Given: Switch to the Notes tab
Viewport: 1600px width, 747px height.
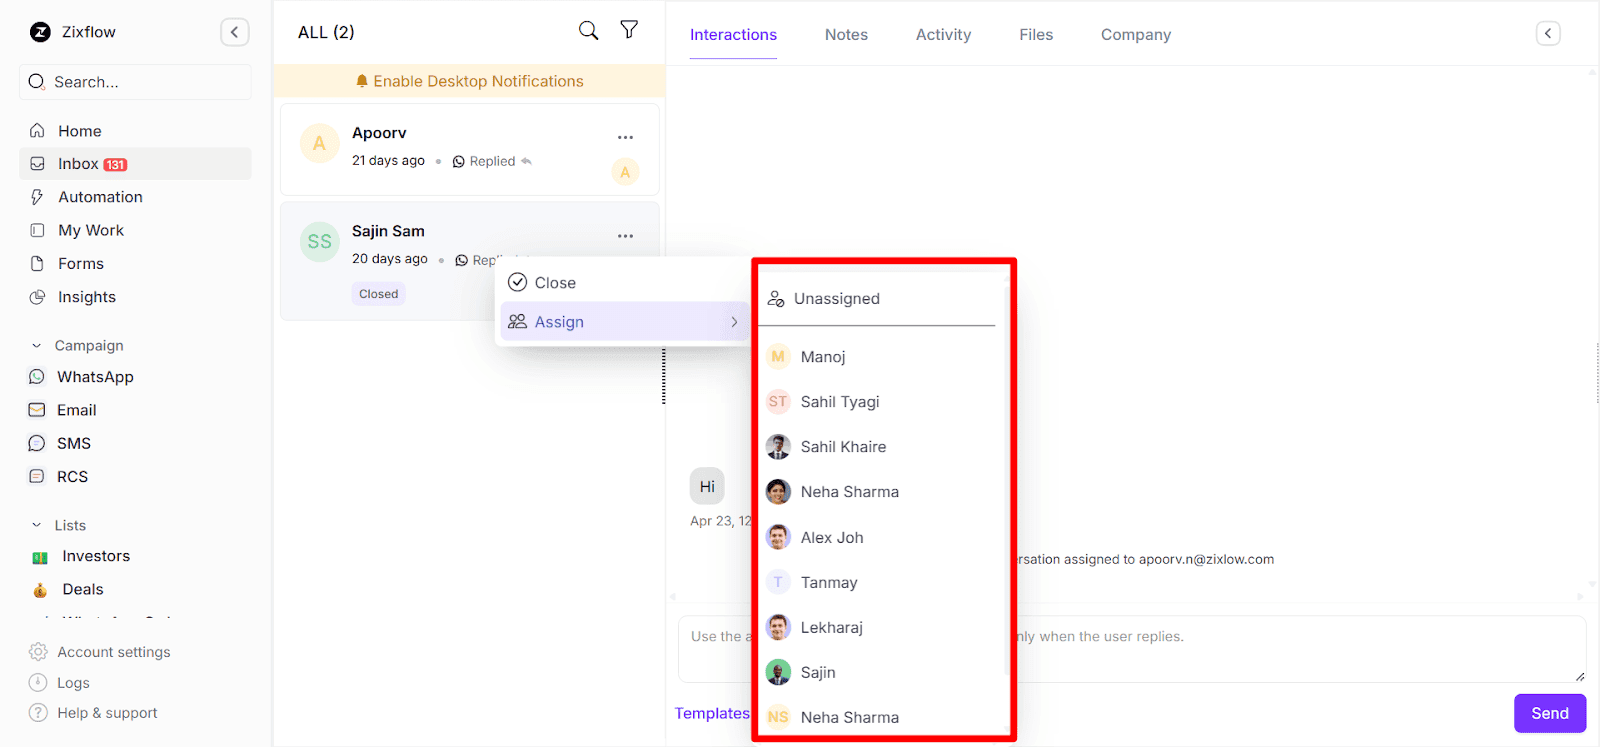Looking at the screenshot, I should (846, 35).
